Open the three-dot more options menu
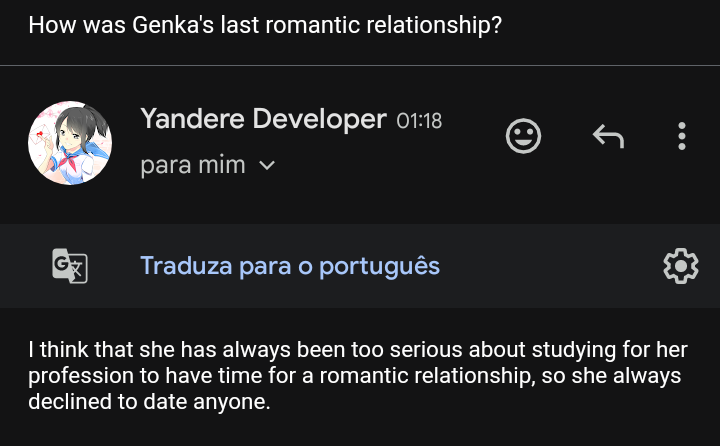Viewport: 720px width, 446px height. 682,136
